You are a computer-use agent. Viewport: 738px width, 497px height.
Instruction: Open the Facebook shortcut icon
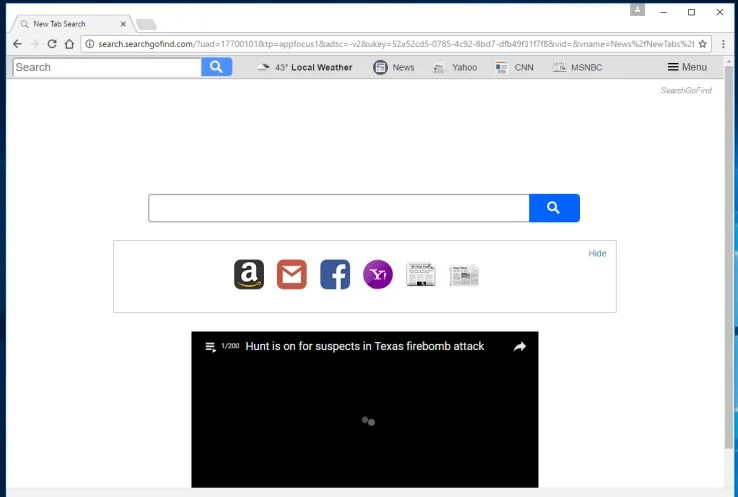(335, 274)
